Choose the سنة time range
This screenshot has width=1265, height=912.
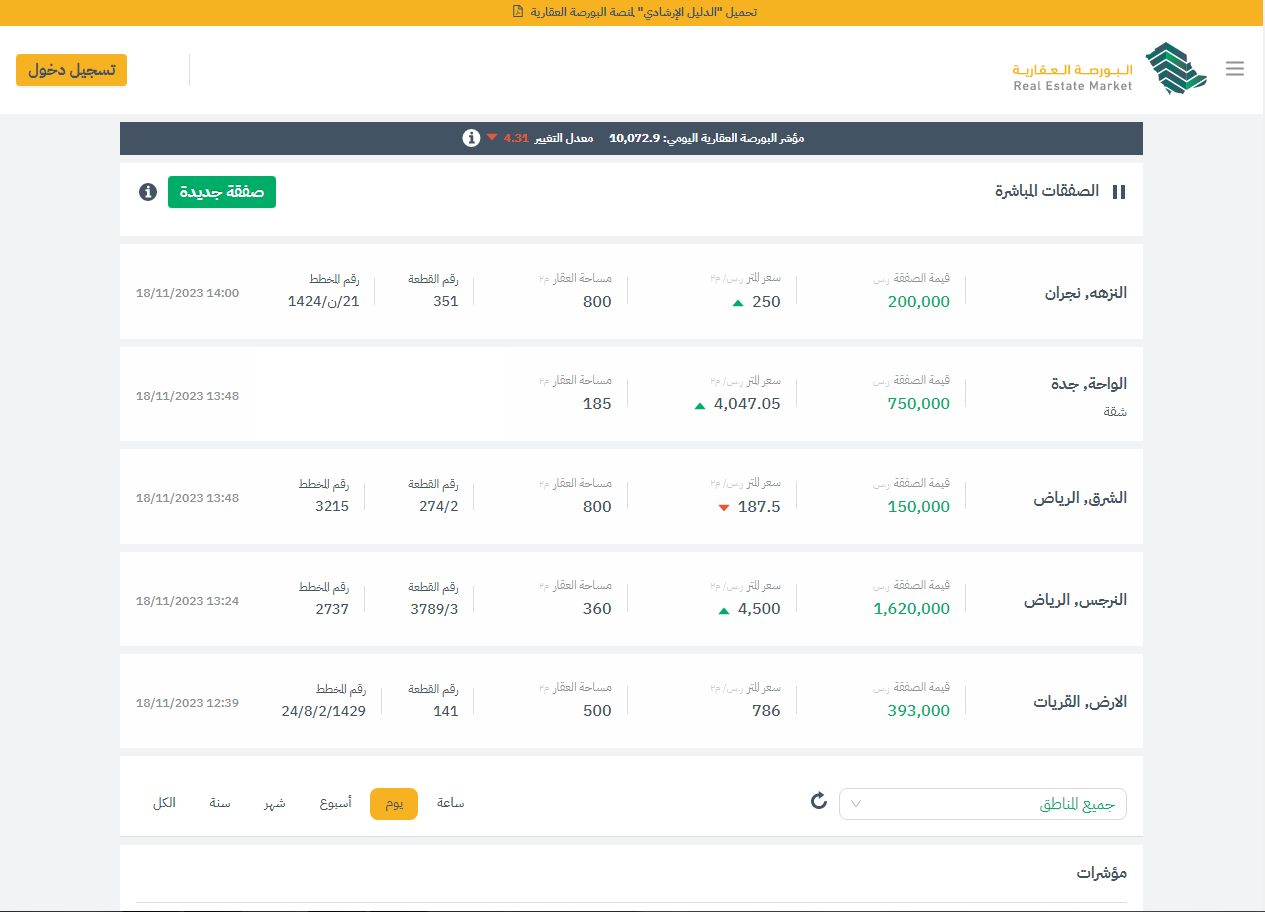(x=220, y=803)
